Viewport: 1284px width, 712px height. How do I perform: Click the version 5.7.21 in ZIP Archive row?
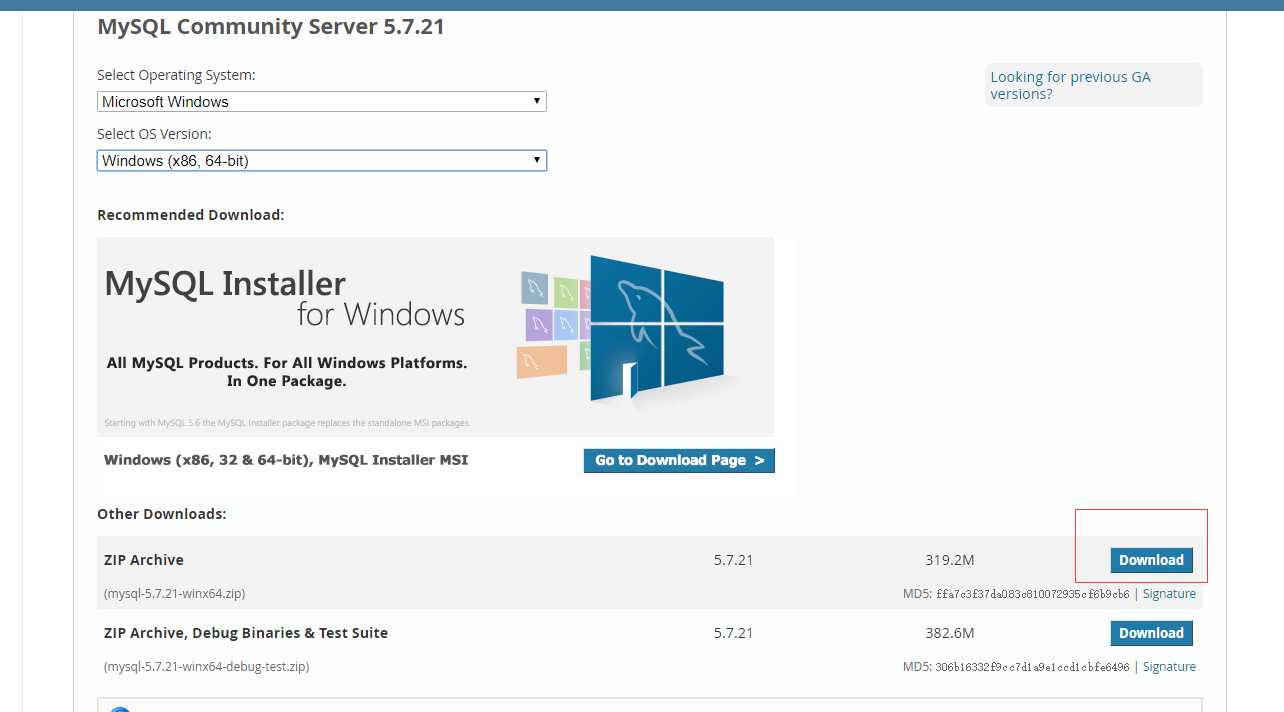pyautogui.click(x=733, y=560)
